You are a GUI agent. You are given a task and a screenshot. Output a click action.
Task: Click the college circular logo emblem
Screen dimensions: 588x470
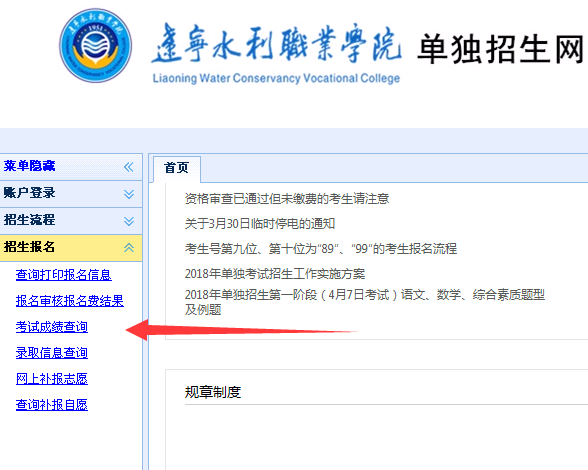tap(96, 45)
